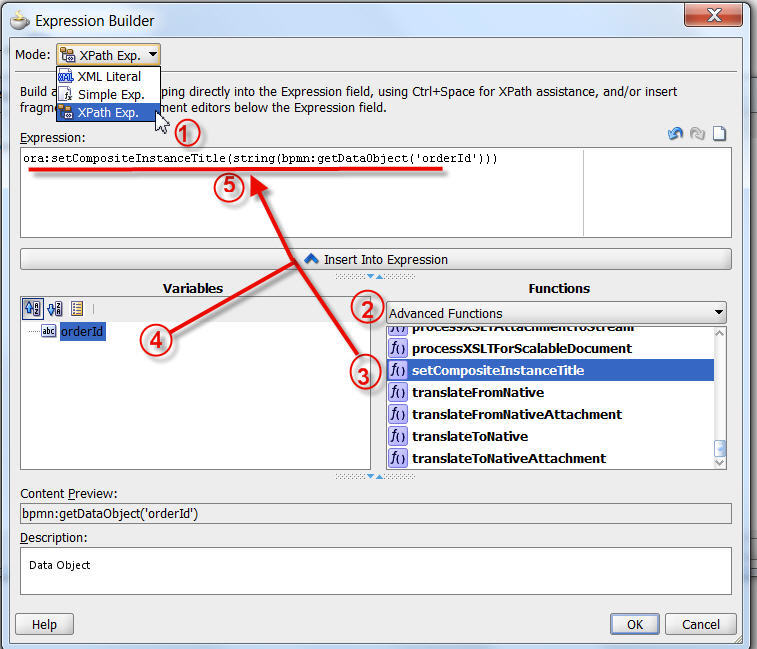Image resolution: width=757 pixels, height=649 pixels.
Task: Click the abc type icon beside orderId
Action: coord(49,331)
